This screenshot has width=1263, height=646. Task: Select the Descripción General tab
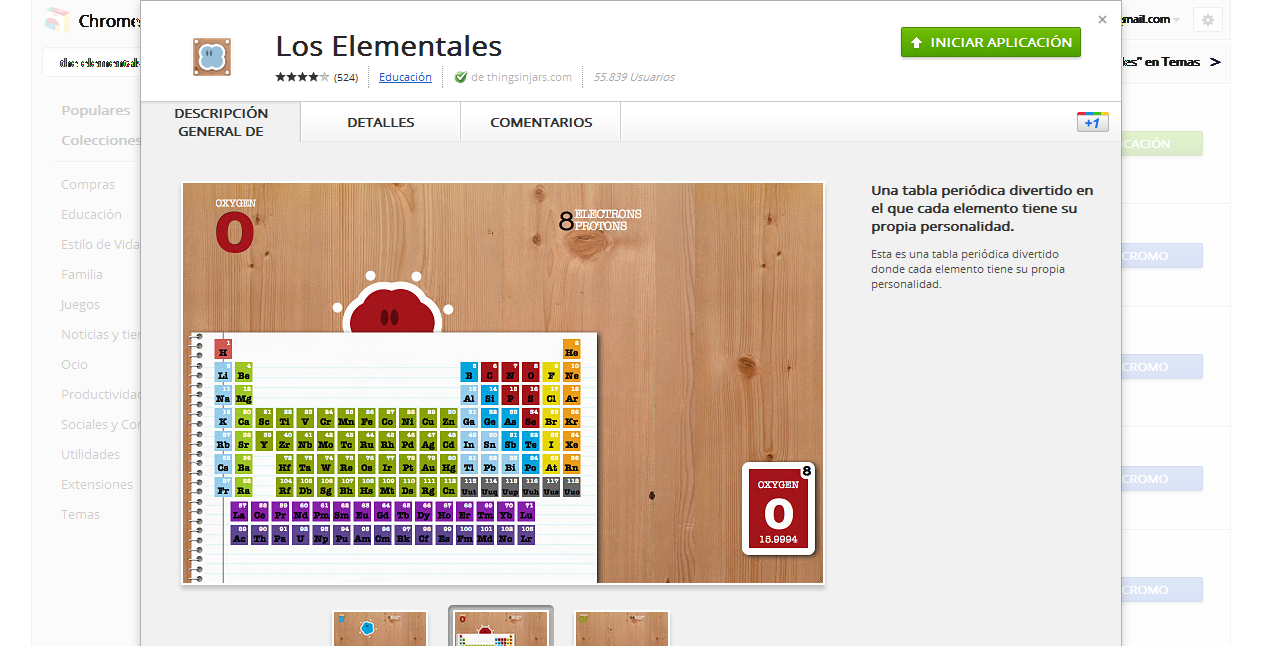point(221,122)
